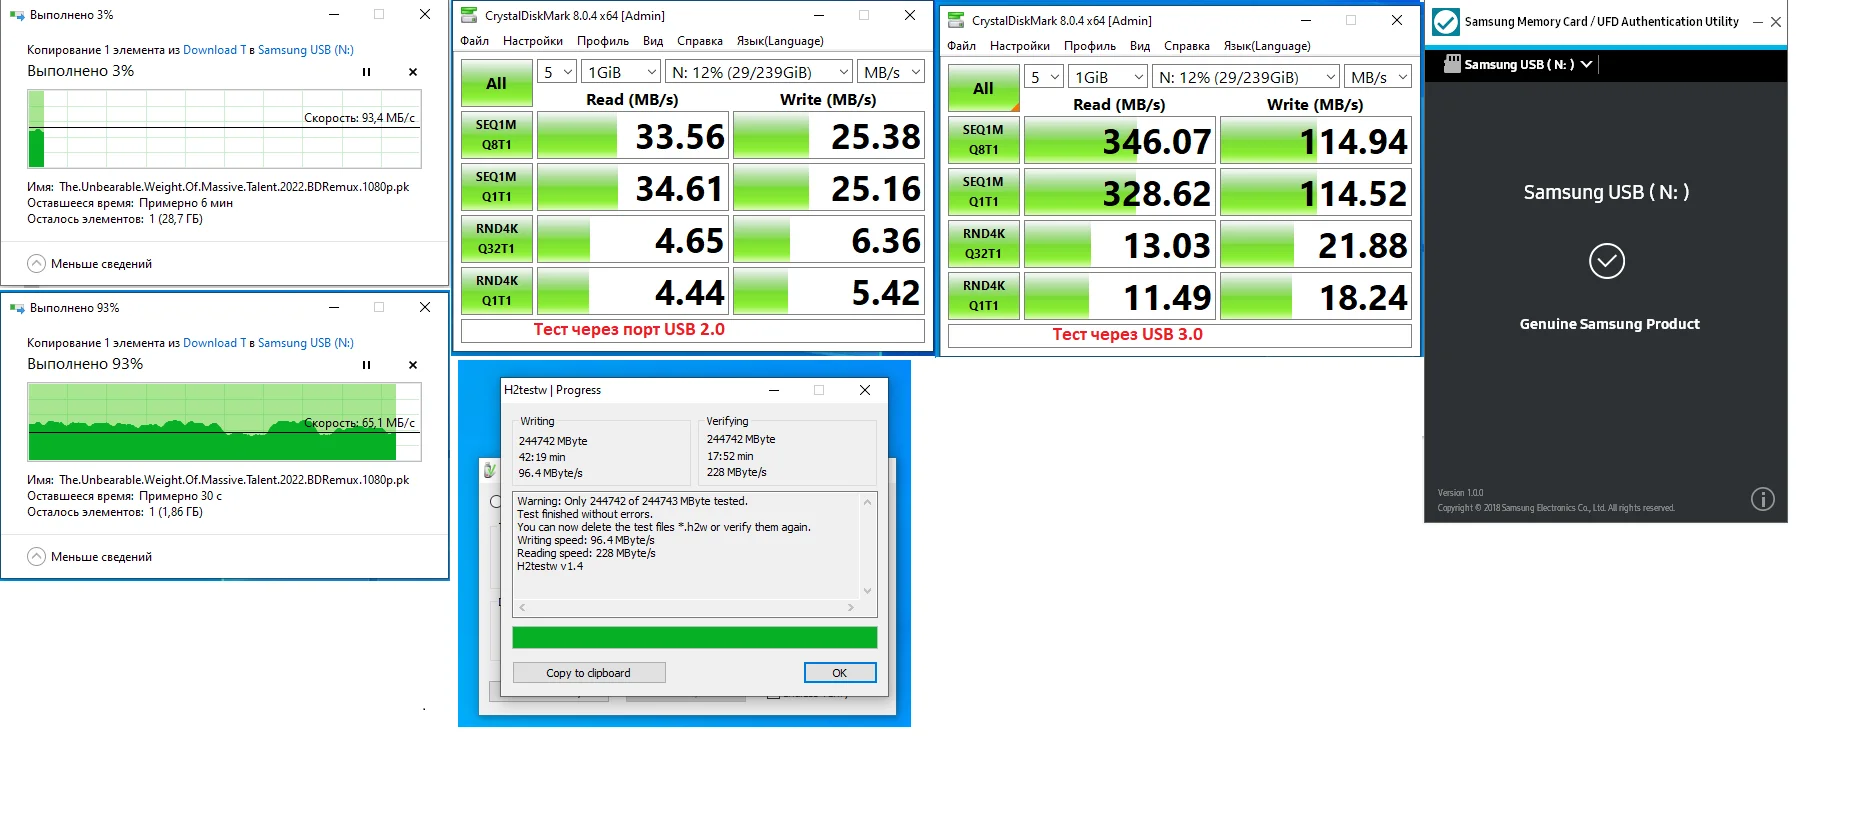Open Профиль menu in USB 2.0 test window
Viewport: 1874px width, 840px height.
[x=603, y=41]
